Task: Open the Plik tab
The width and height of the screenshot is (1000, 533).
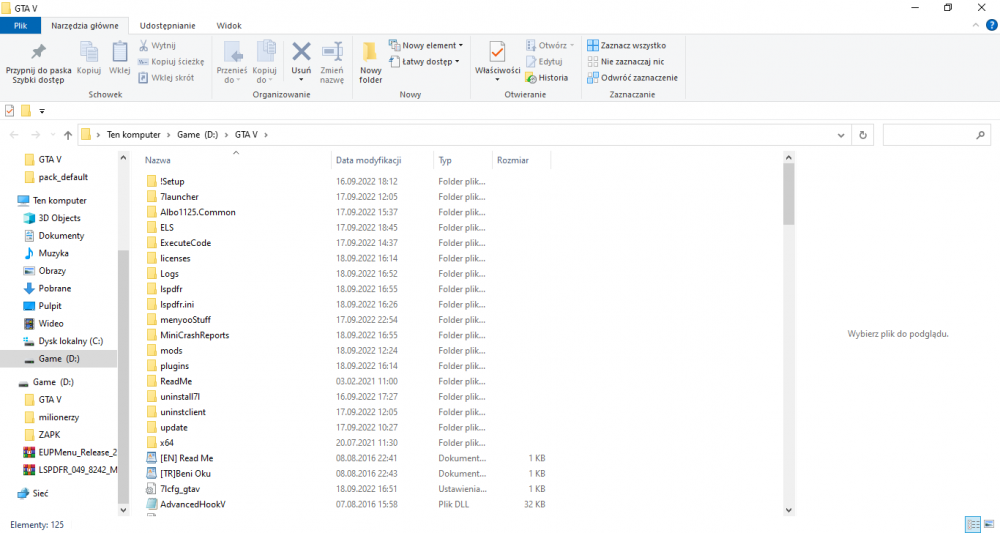Action: point(20,26)
